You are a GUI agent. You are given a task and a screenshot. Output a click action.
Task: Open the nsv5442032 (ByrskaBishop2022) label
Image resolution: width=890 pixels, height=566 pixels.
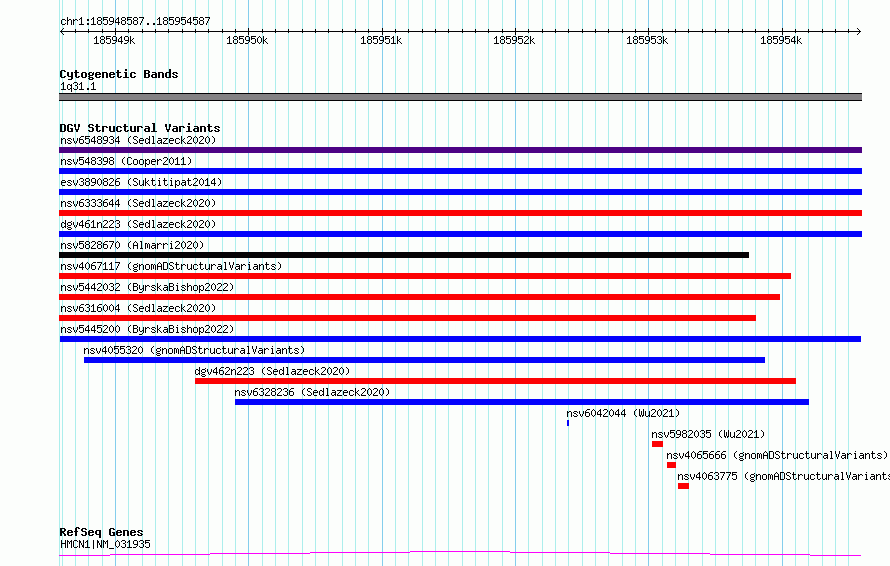click(147, 287)
